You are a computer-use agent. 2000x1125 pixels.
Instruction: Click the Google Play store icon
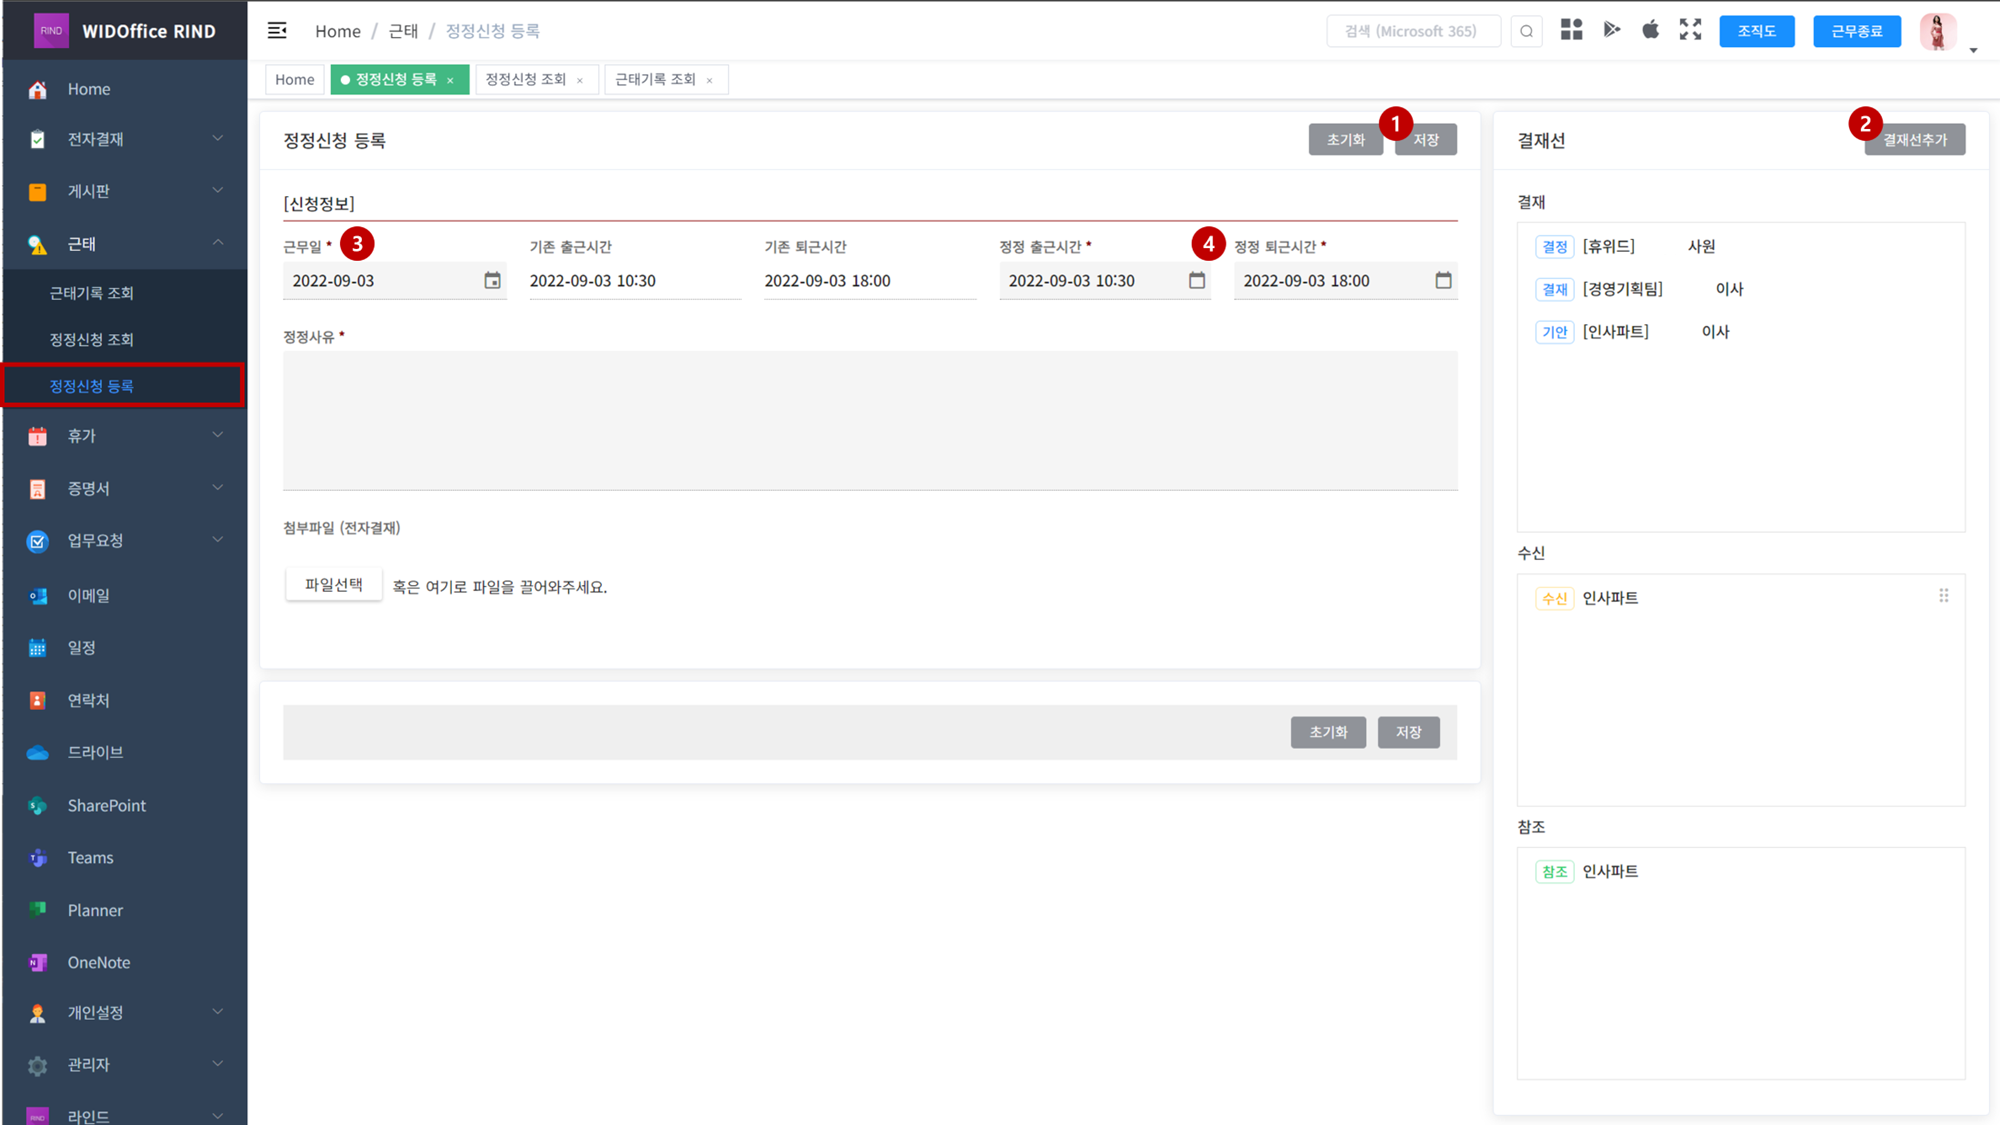[x=1611, y=30]
